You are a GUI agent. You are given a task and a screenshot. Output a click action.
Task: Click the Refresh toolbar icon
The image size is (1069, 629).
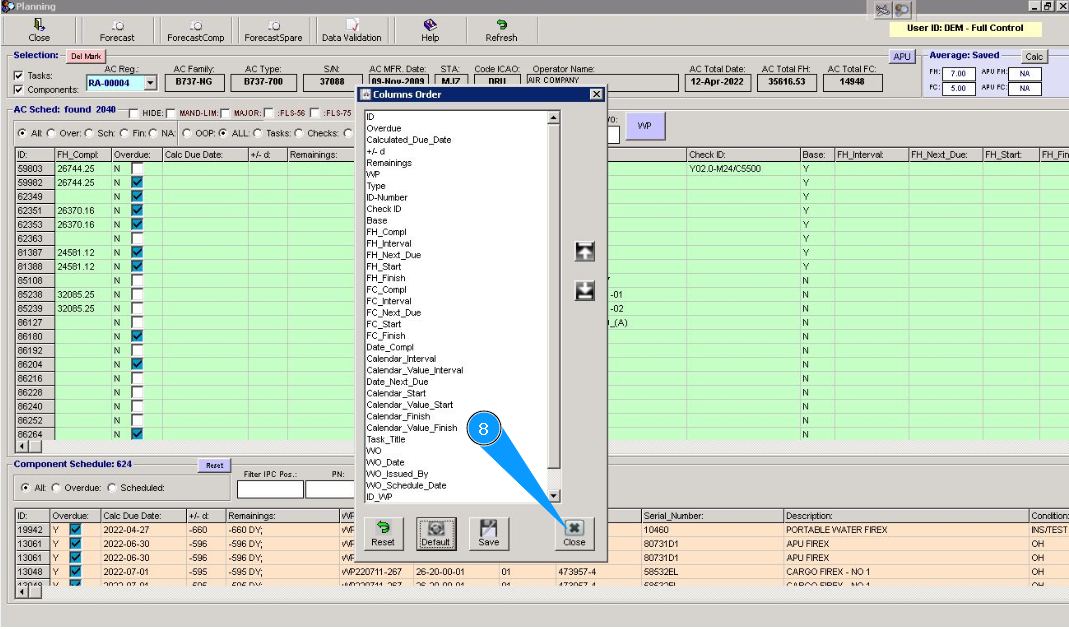point(501,30)
